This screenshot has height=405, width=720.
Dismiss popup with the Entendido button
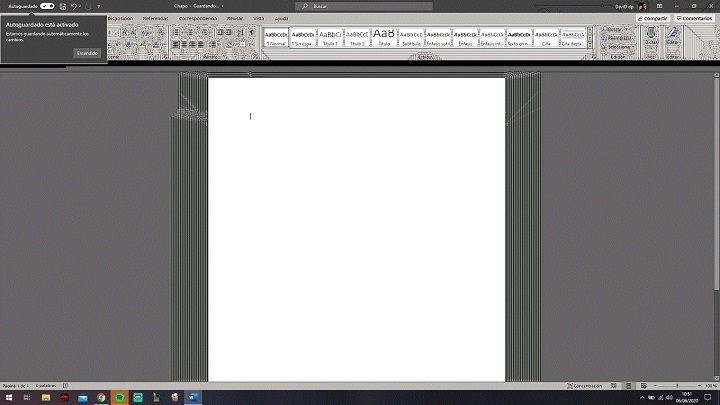87,53
